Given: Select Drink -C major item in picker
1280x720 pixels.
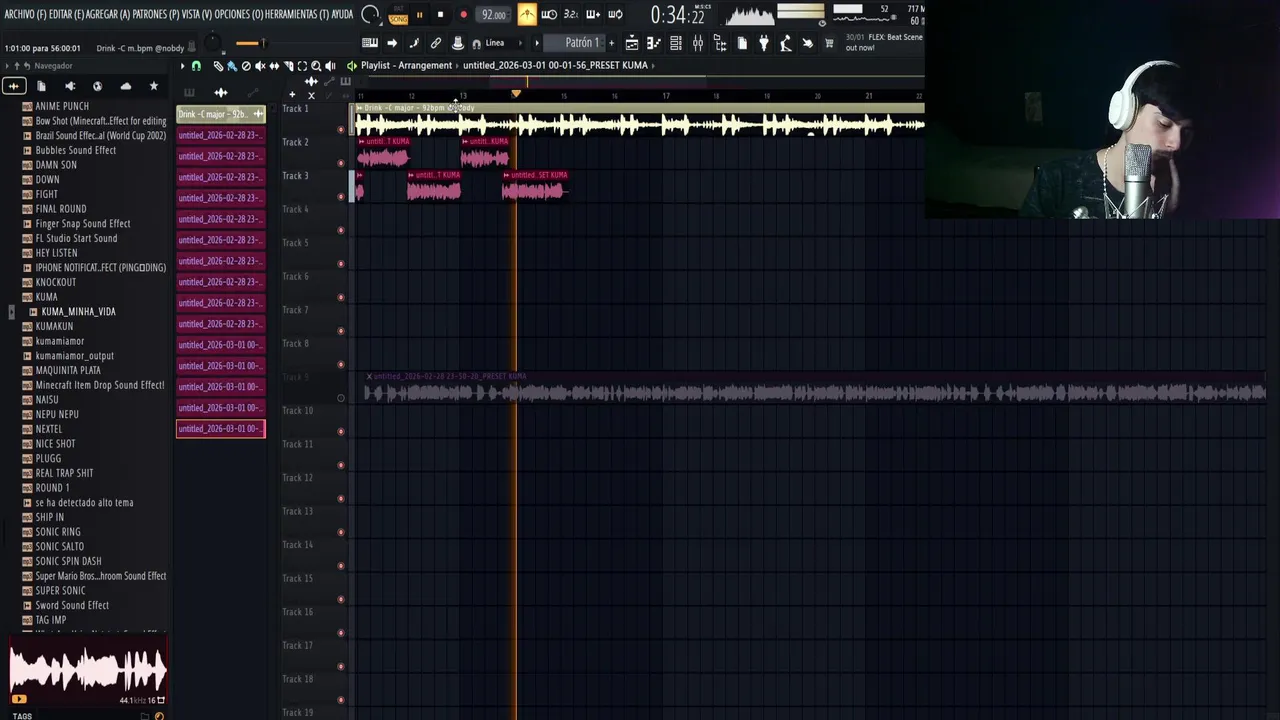Looking at the screenshot, I should [x=220, y=114].
